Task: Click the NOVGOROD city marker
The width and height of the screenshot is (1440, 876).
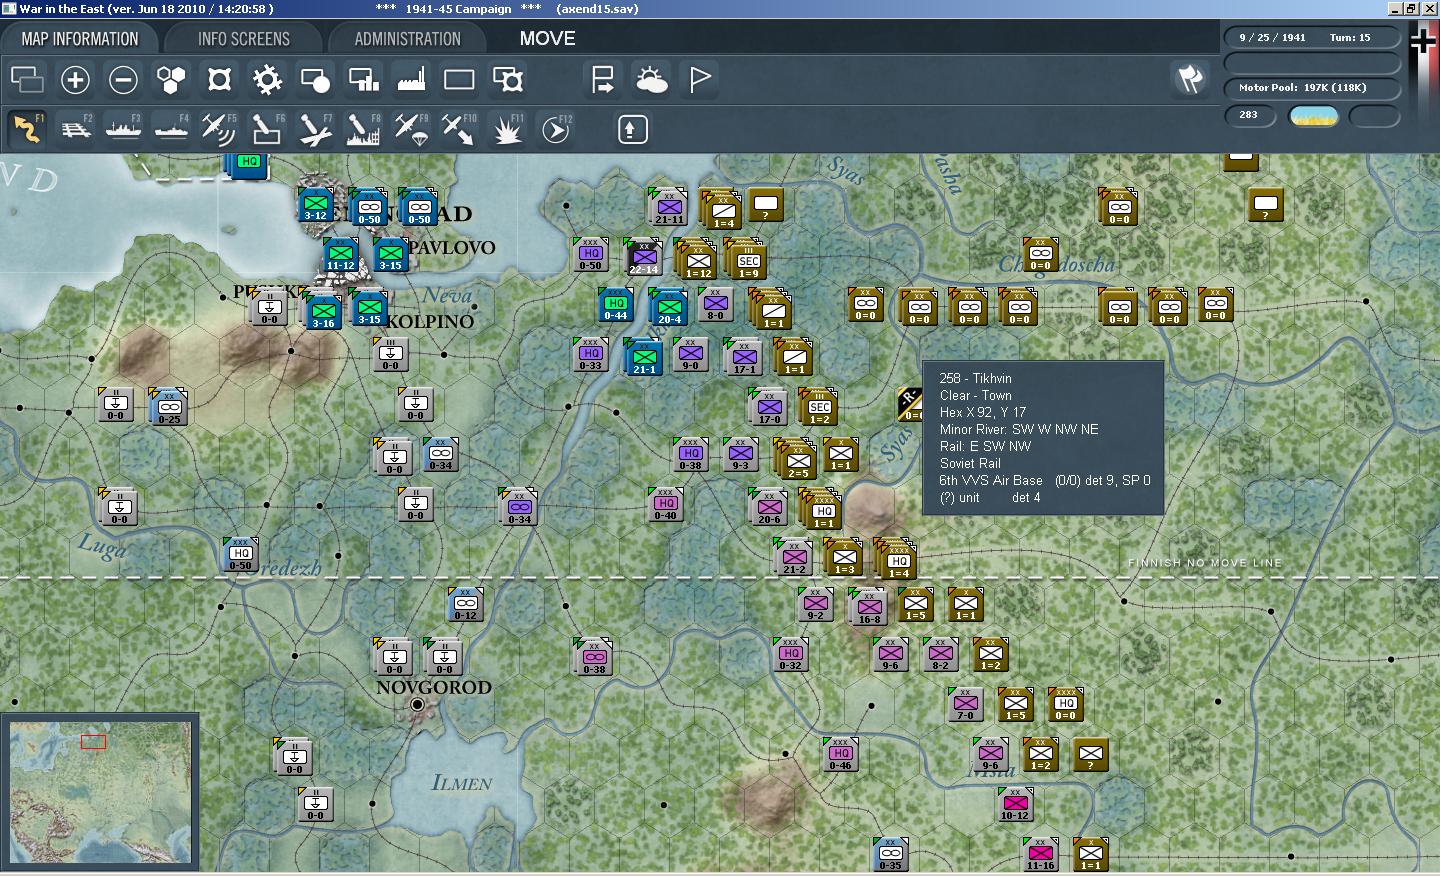Action: point(418,705)
